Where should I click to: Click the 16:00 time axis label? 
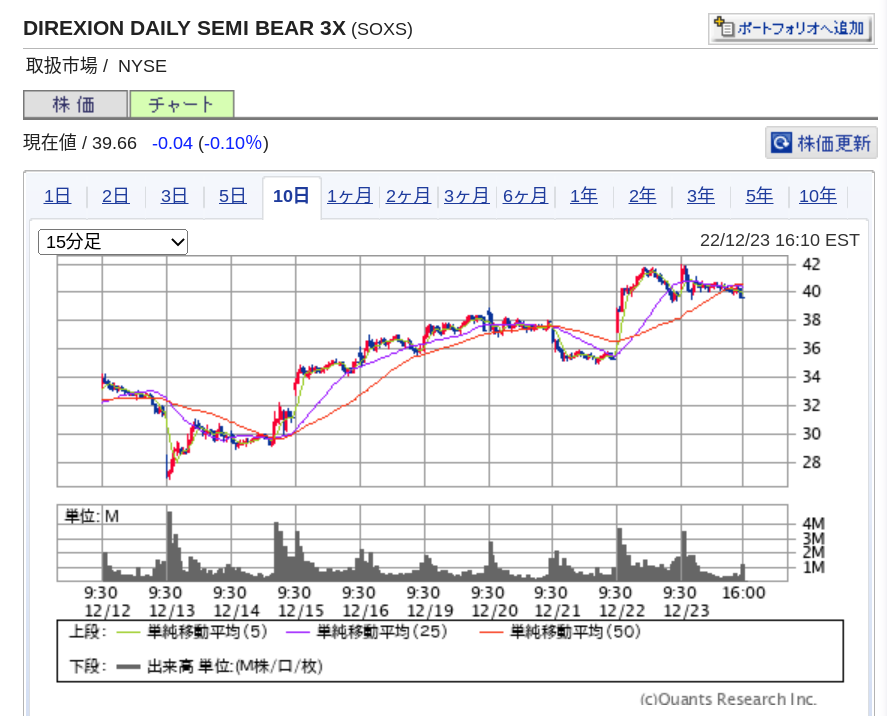[x=744, y=593]
